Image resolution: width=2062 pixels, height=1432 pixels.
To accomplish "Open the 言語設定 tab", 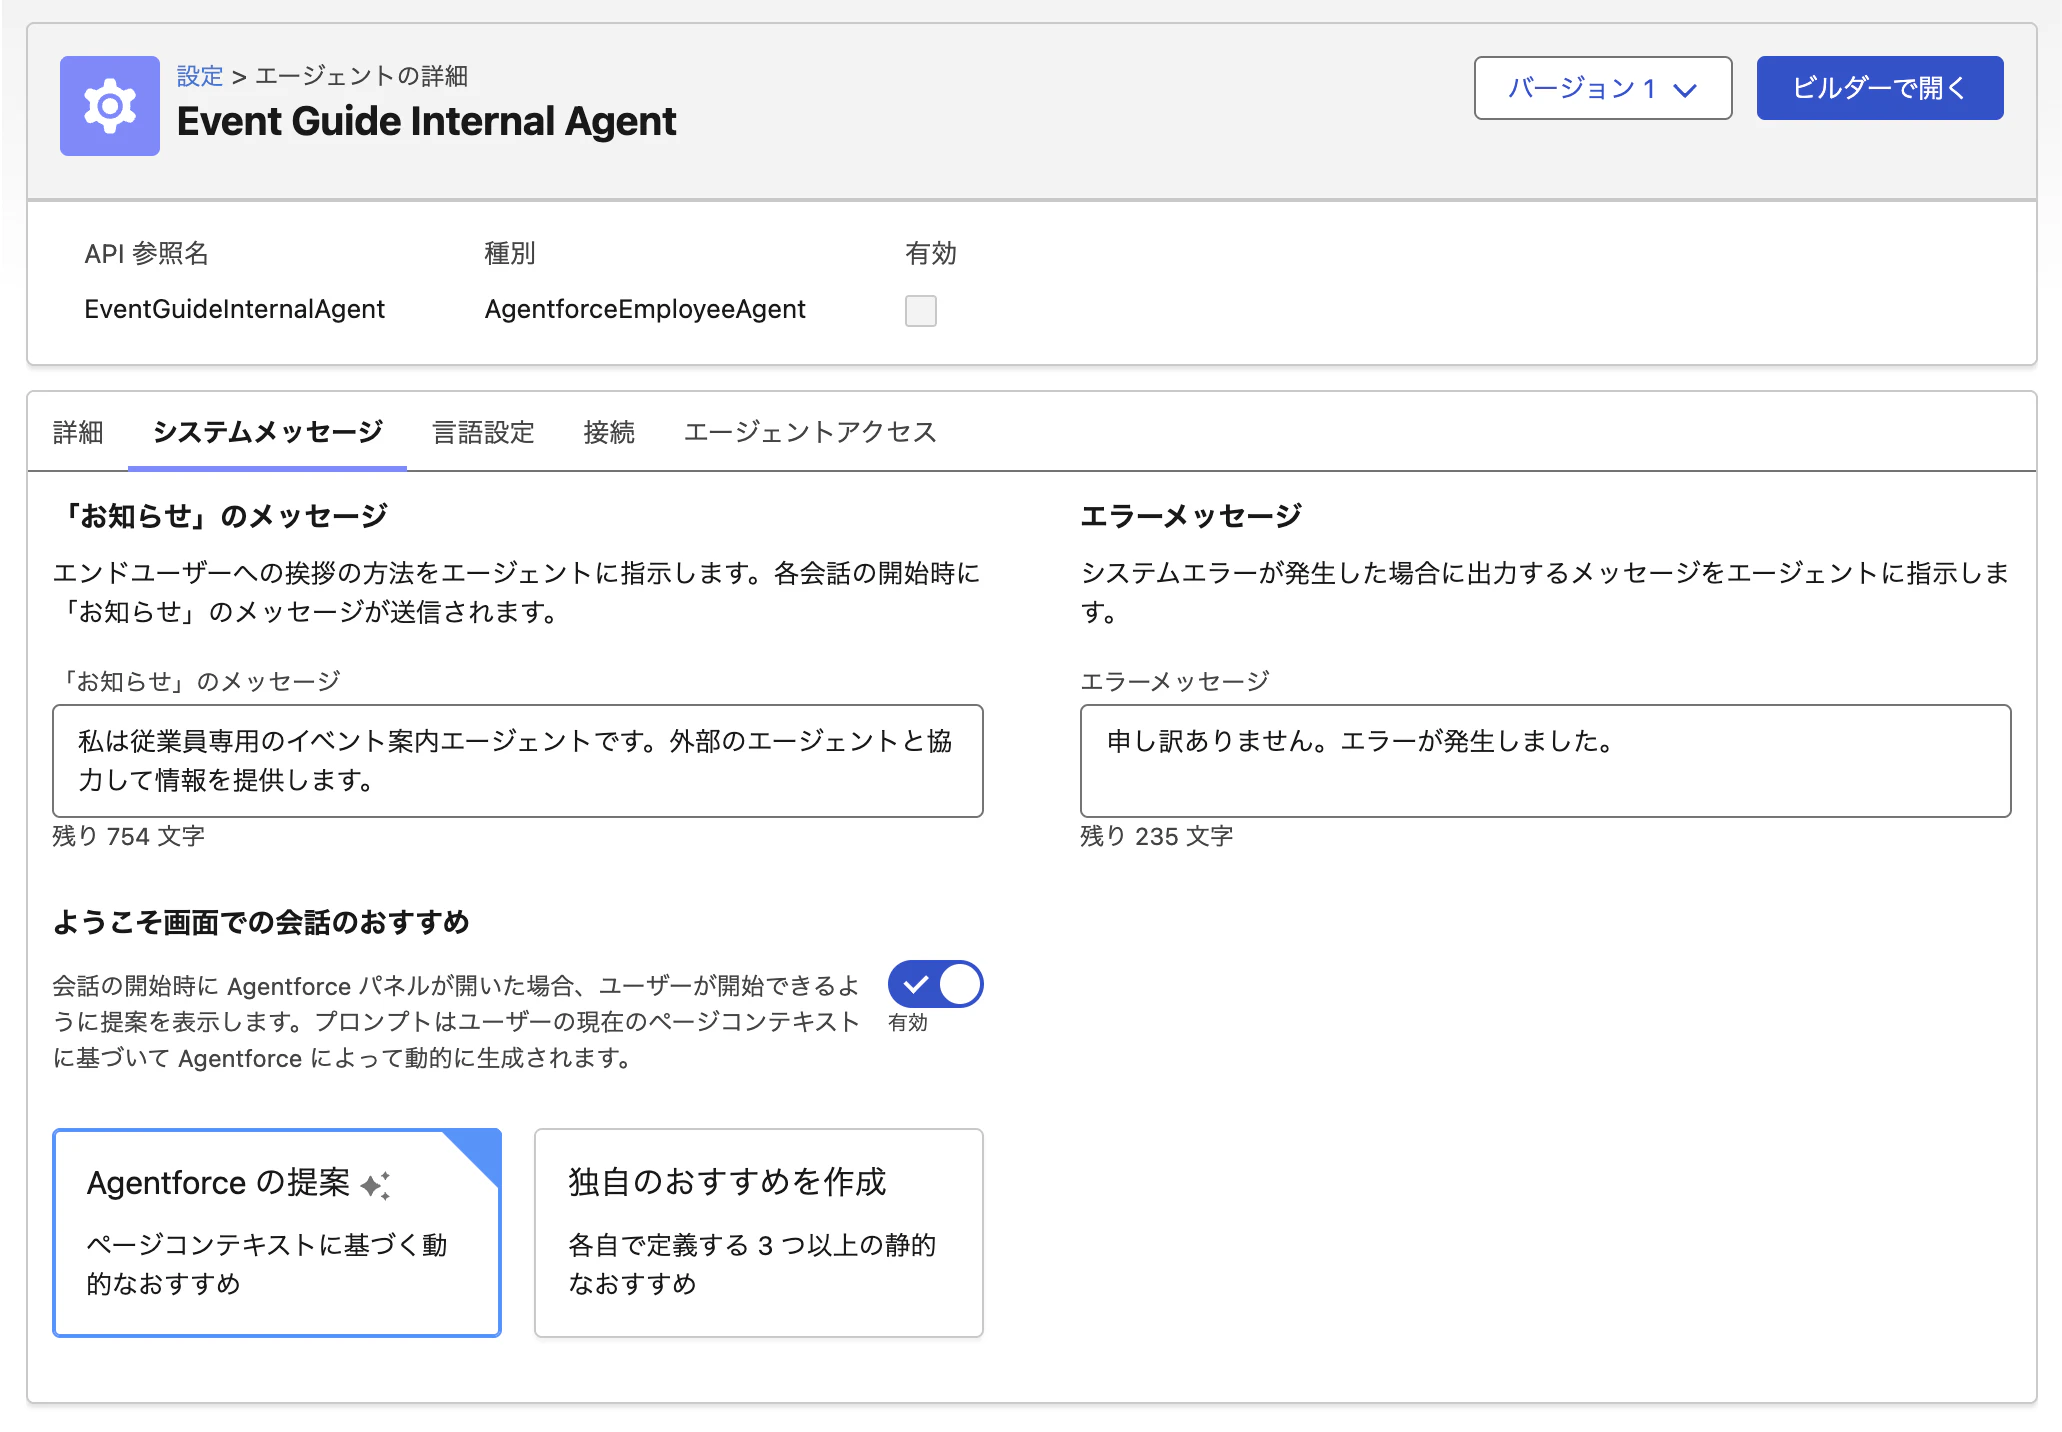I will coord(483,432).
